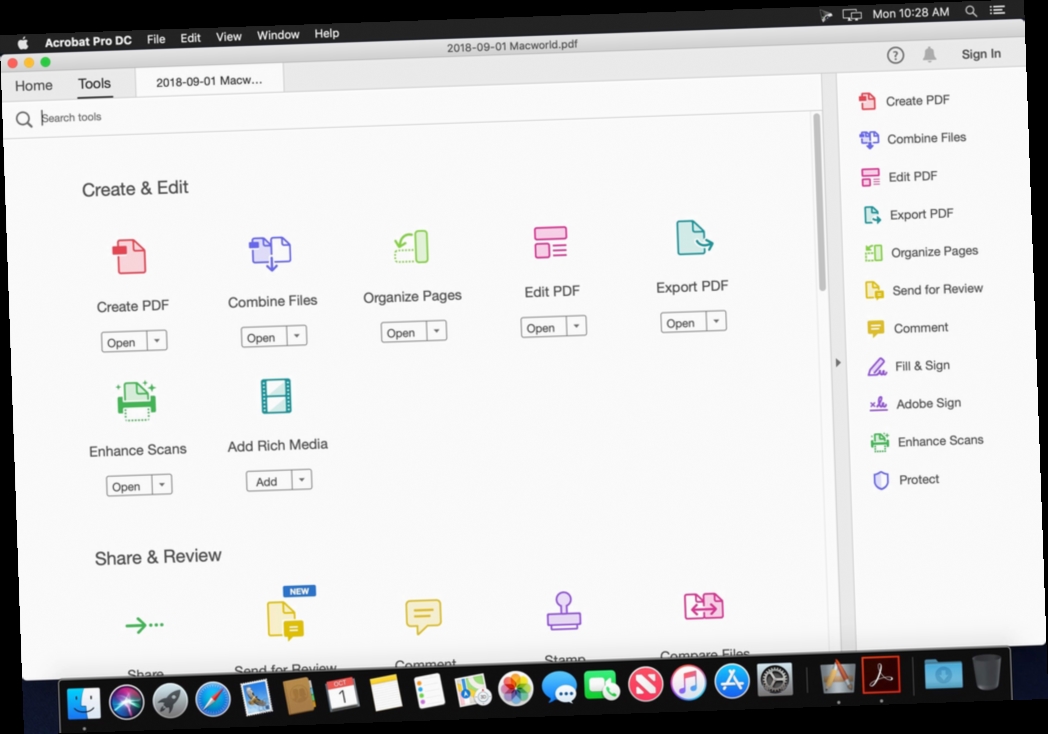The height and width of the screenshot is (734, 1048).
Task: Expand the dropdown arrow next to Create PDF Open
Action: point(157,340)
